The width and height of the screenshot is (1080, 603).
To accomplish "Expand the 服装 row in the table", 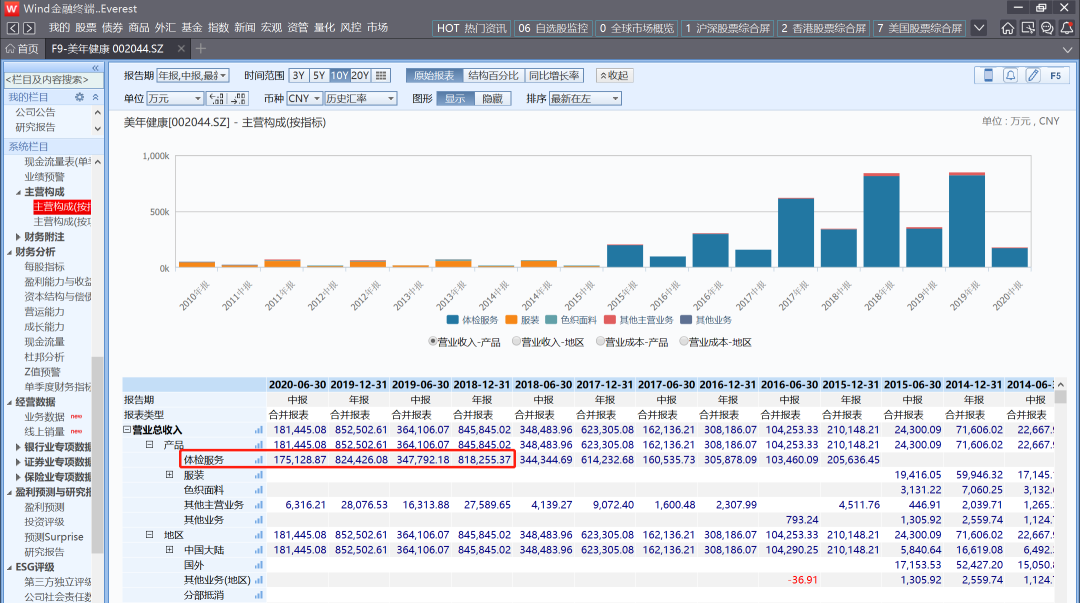I will pos(170,475).
